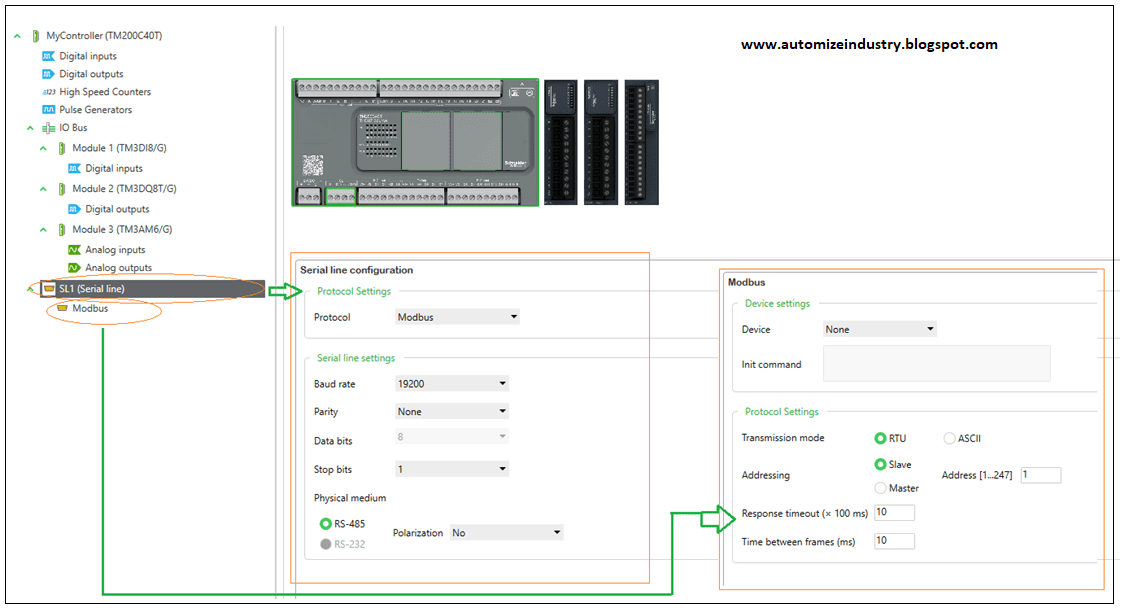Click the SL1 (Serial line) port icon
This screenshot has height=611, width=1121.
coord(49,289)
